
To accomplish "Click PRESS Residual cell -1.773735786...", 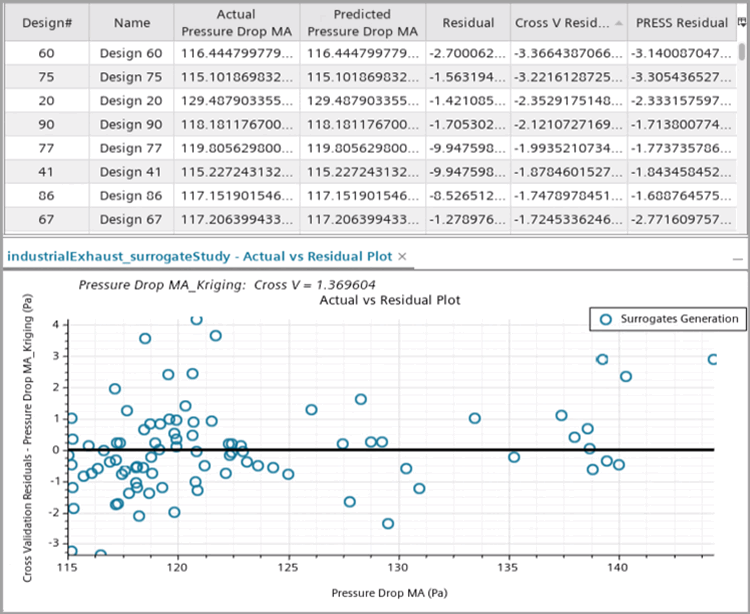I will pos(682,148).
